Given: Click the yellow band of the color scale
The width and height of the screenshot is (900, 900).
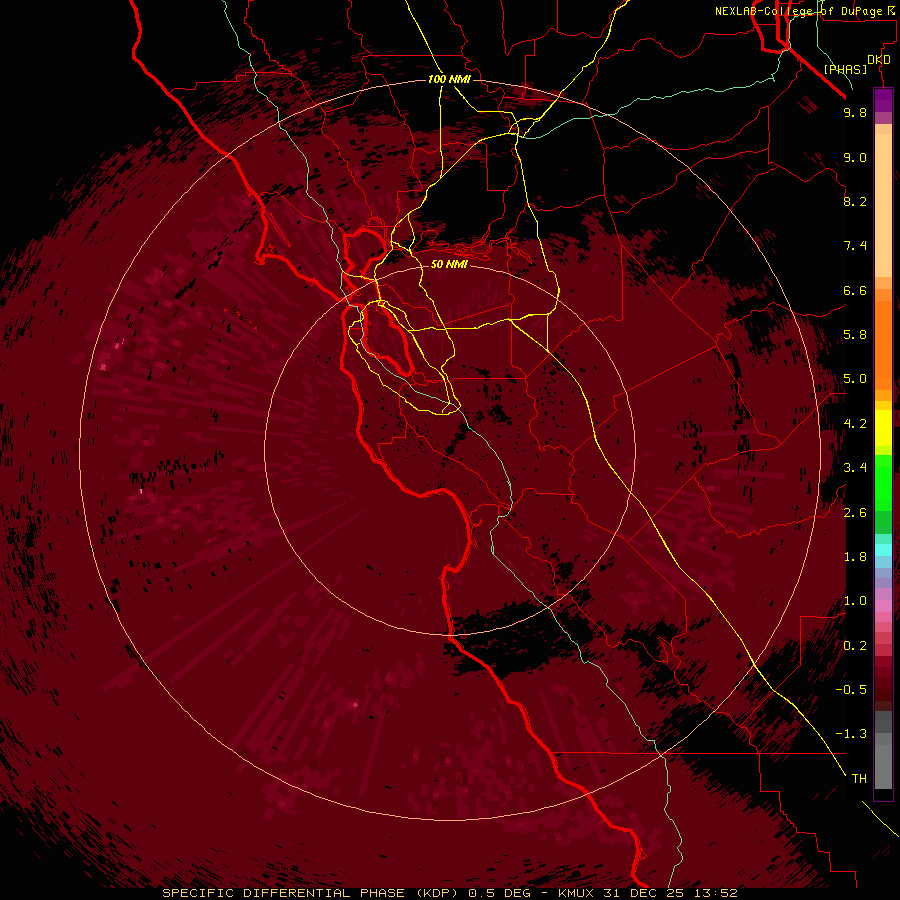Looking at the screenshot, I should click(883, 428).
